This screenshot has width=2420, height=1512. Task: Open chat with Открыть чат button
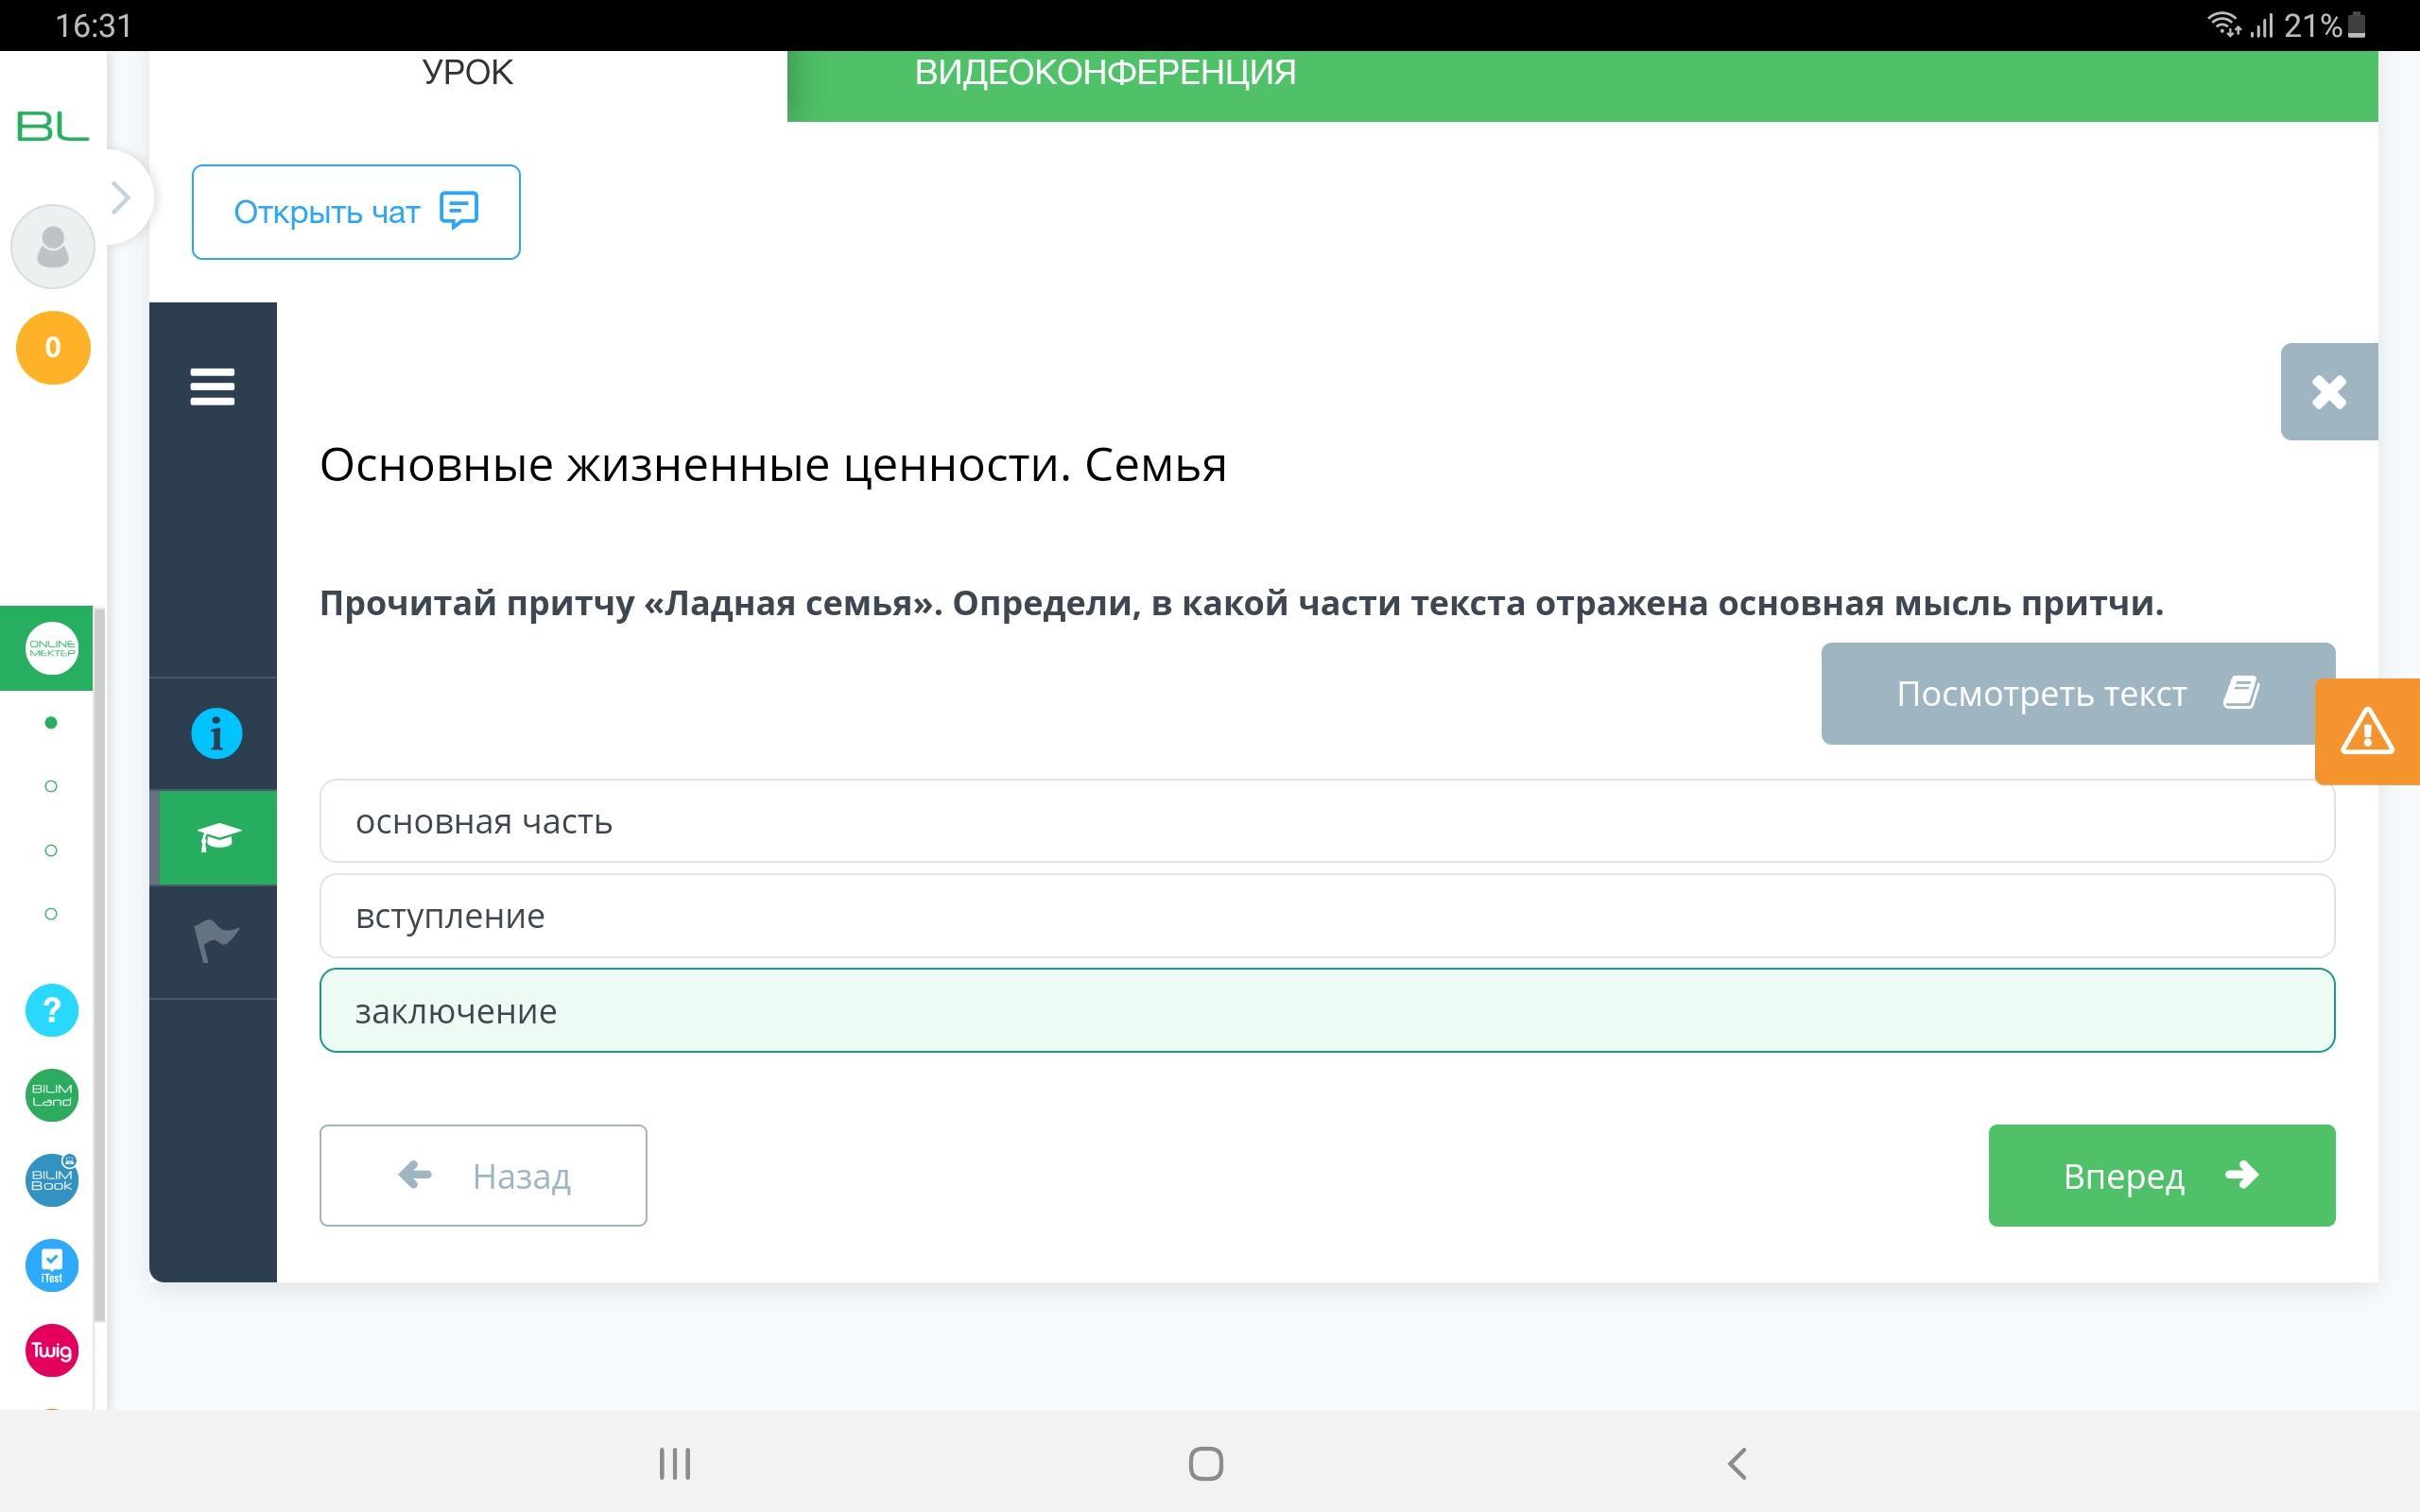coord(356,212)
